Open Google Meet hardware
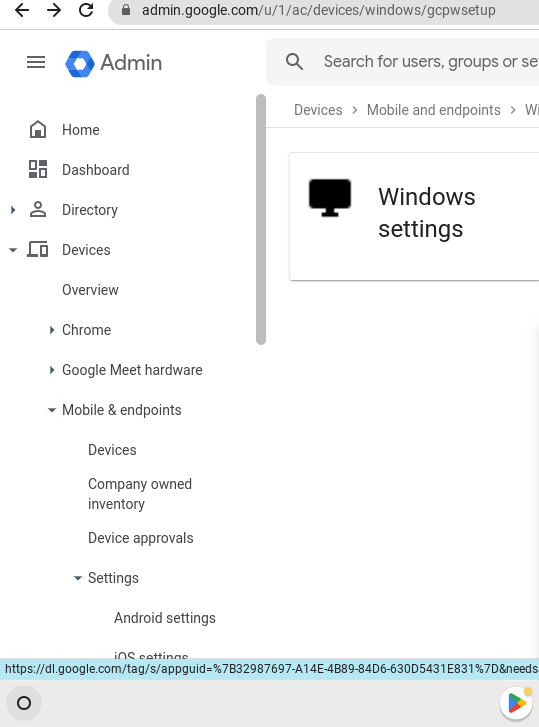The height and width of the screenshot is (727, 539). 132,370
